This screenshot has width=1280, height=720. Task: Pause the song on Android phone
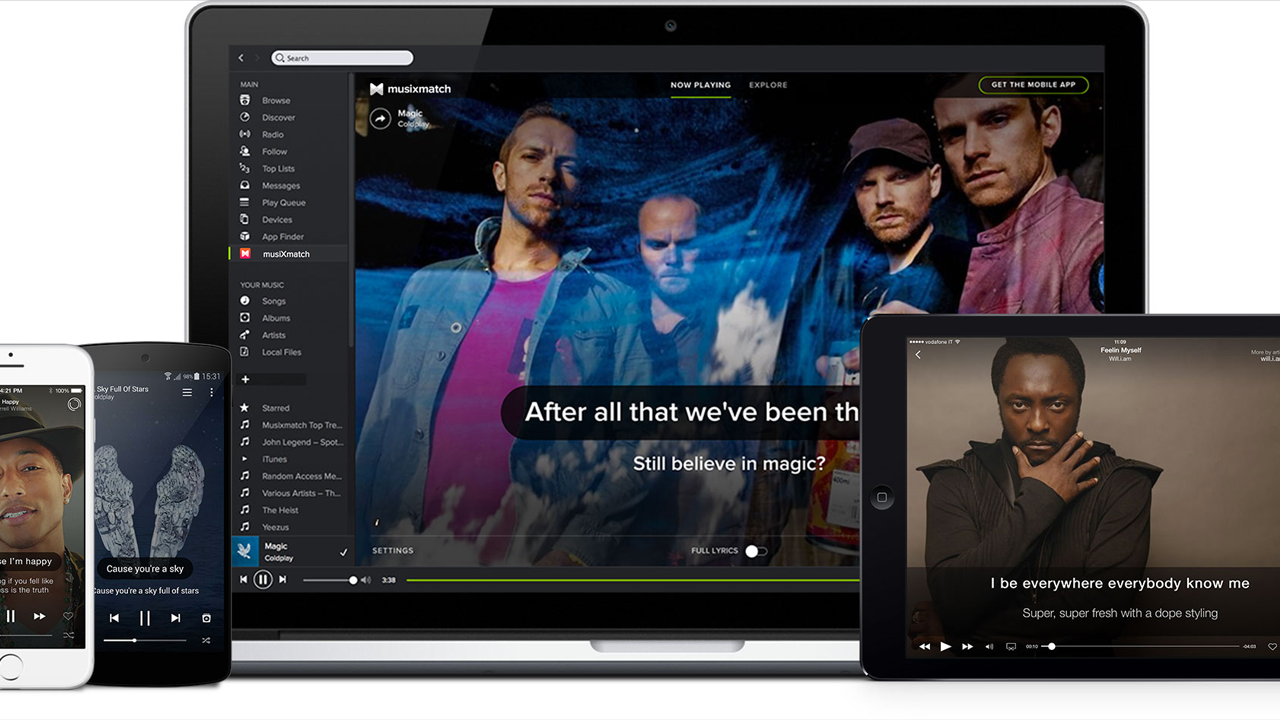(144, 618)
